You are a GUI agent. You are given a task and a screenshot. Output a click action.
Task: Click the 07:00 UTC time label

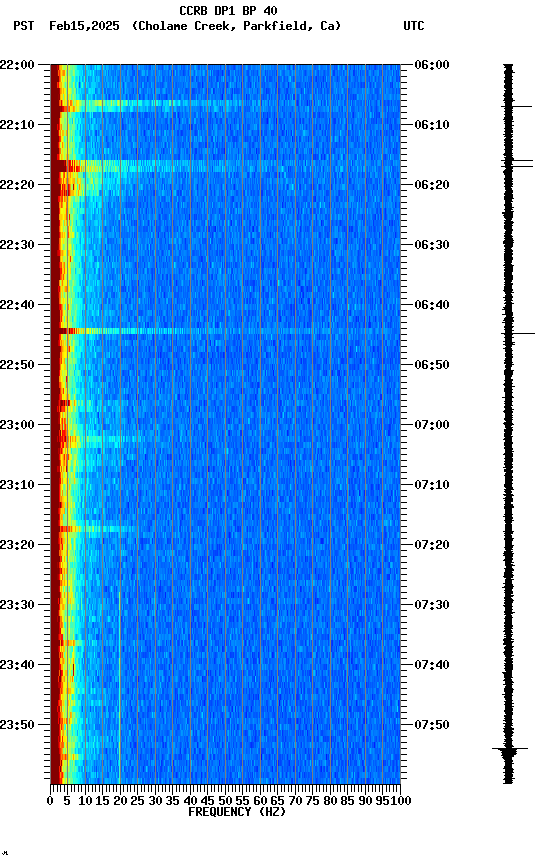click(x=432, y=425)
